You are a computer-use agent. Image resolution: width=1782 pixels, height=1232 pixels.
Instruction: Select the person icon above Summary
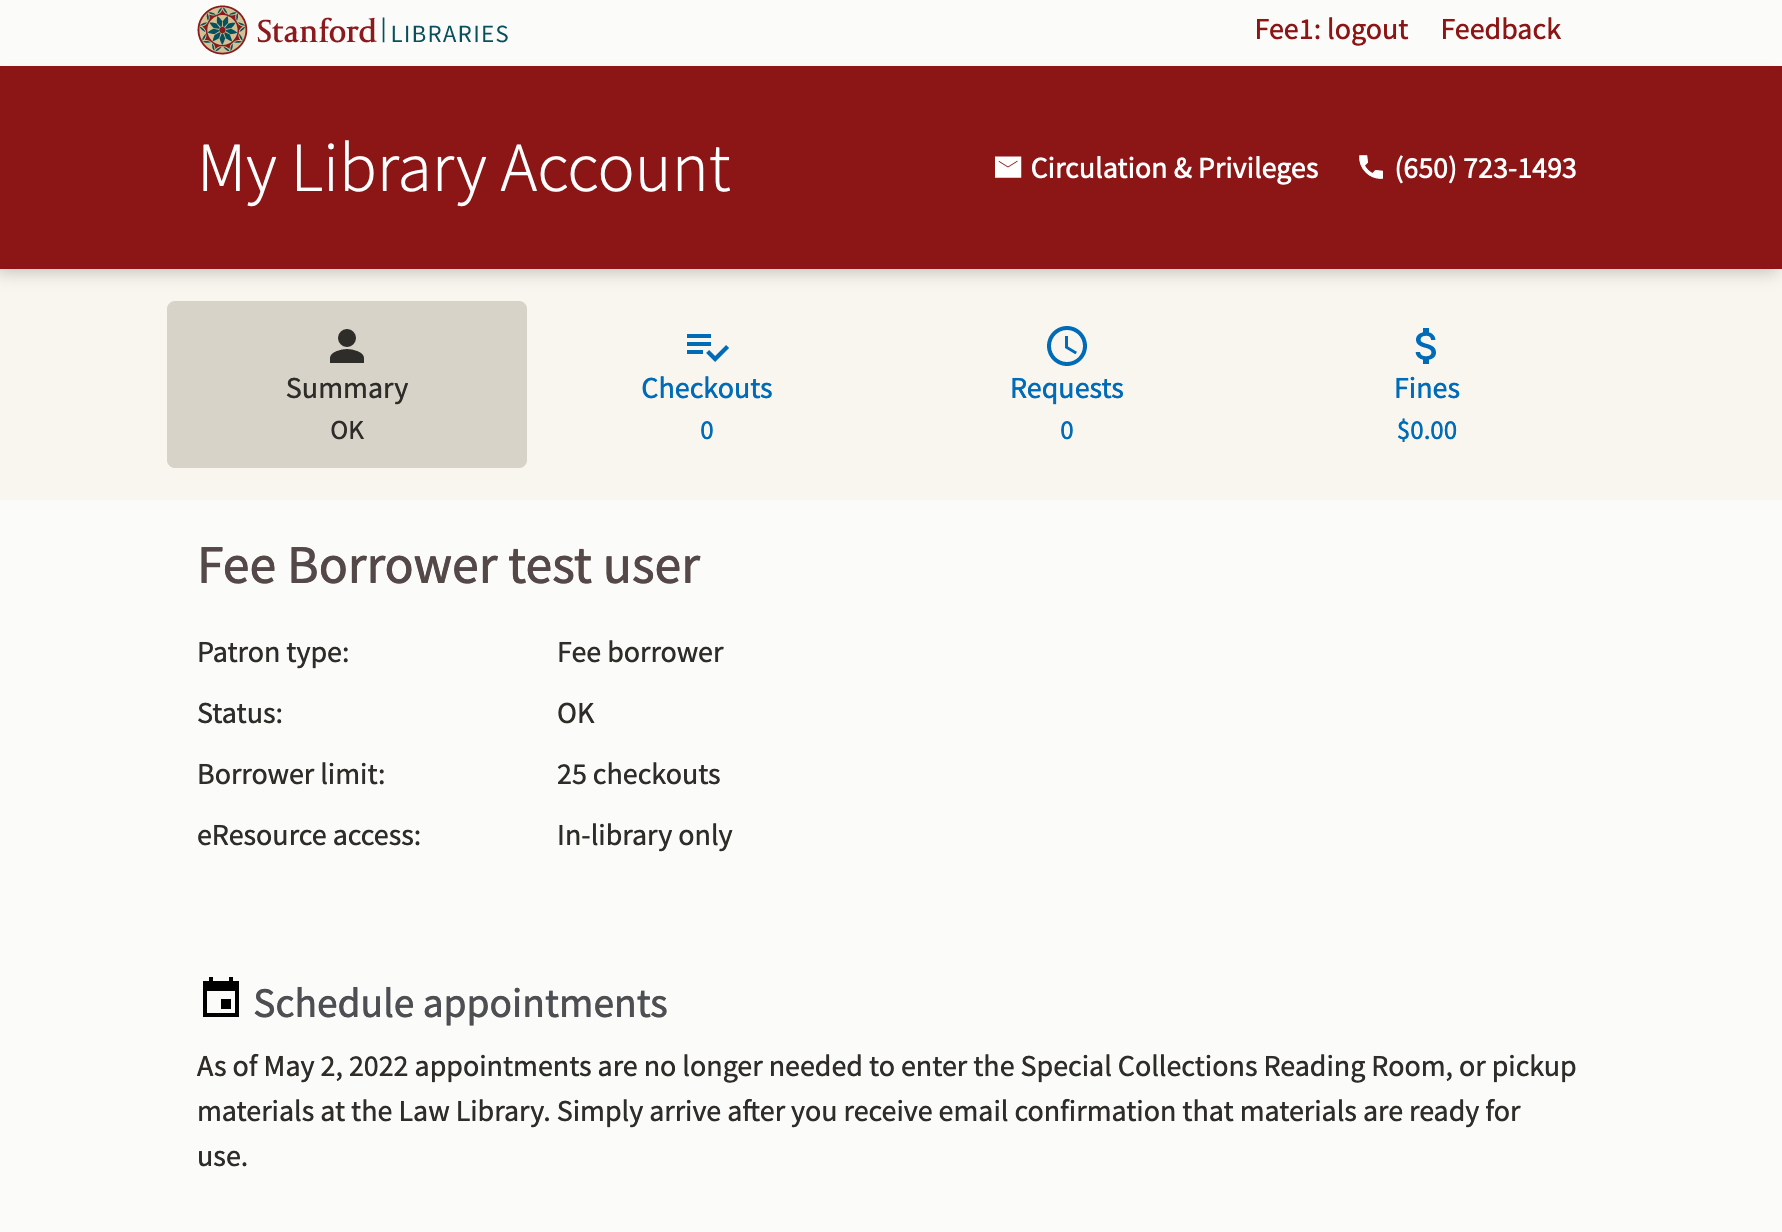point(346,348)
